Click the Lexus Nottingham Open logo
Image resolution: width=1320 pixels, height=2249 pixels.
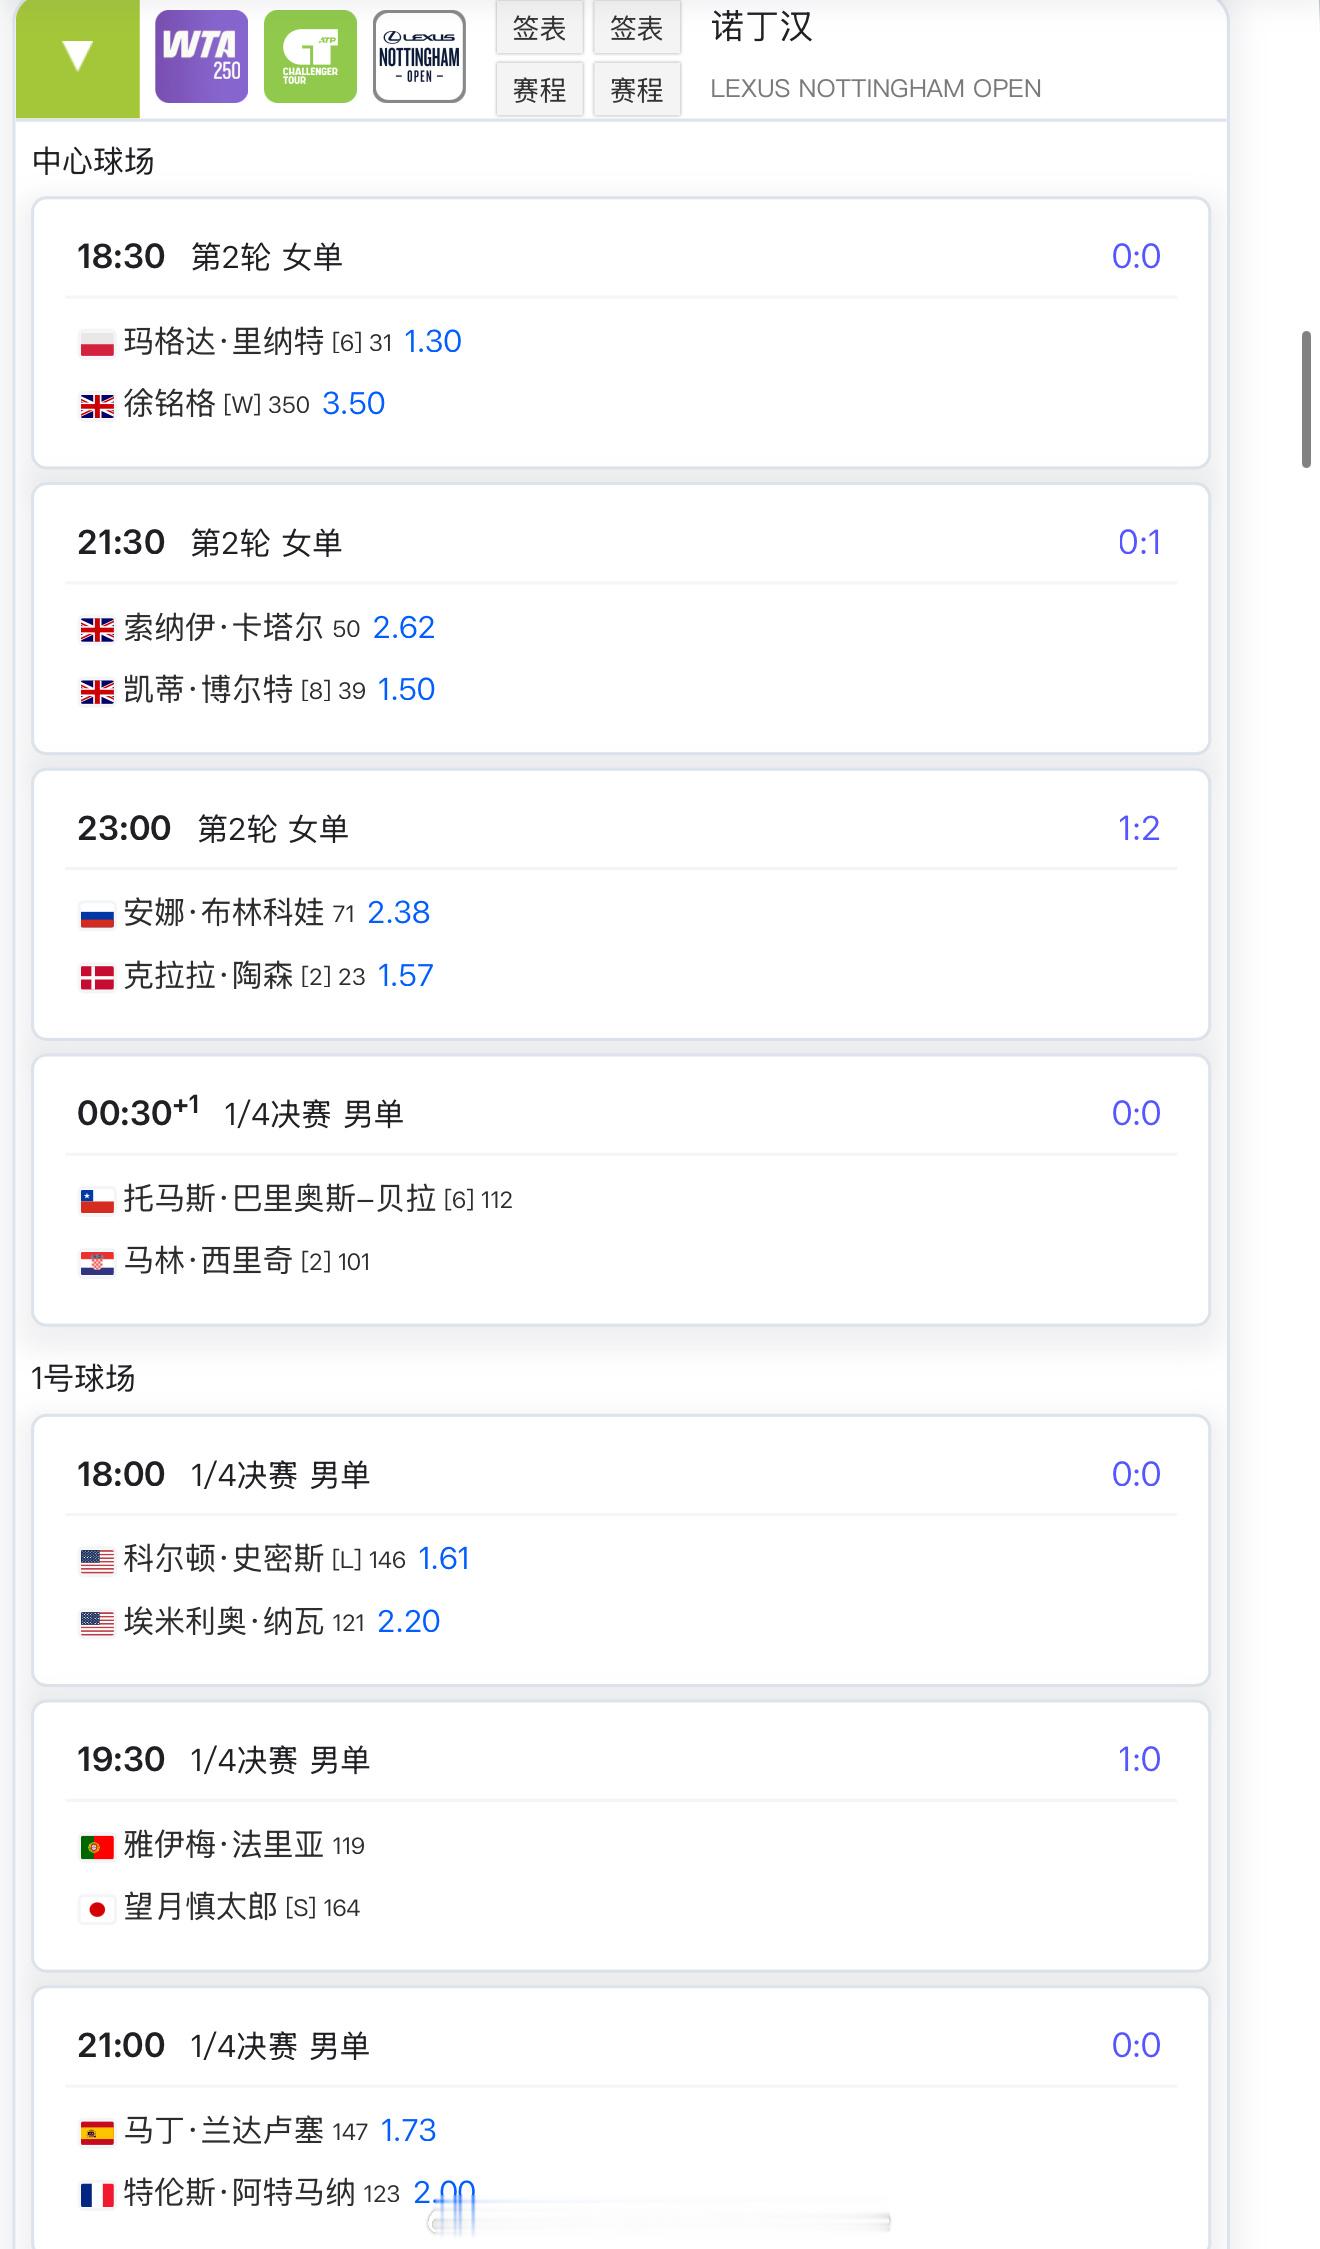tap(419, 57)
